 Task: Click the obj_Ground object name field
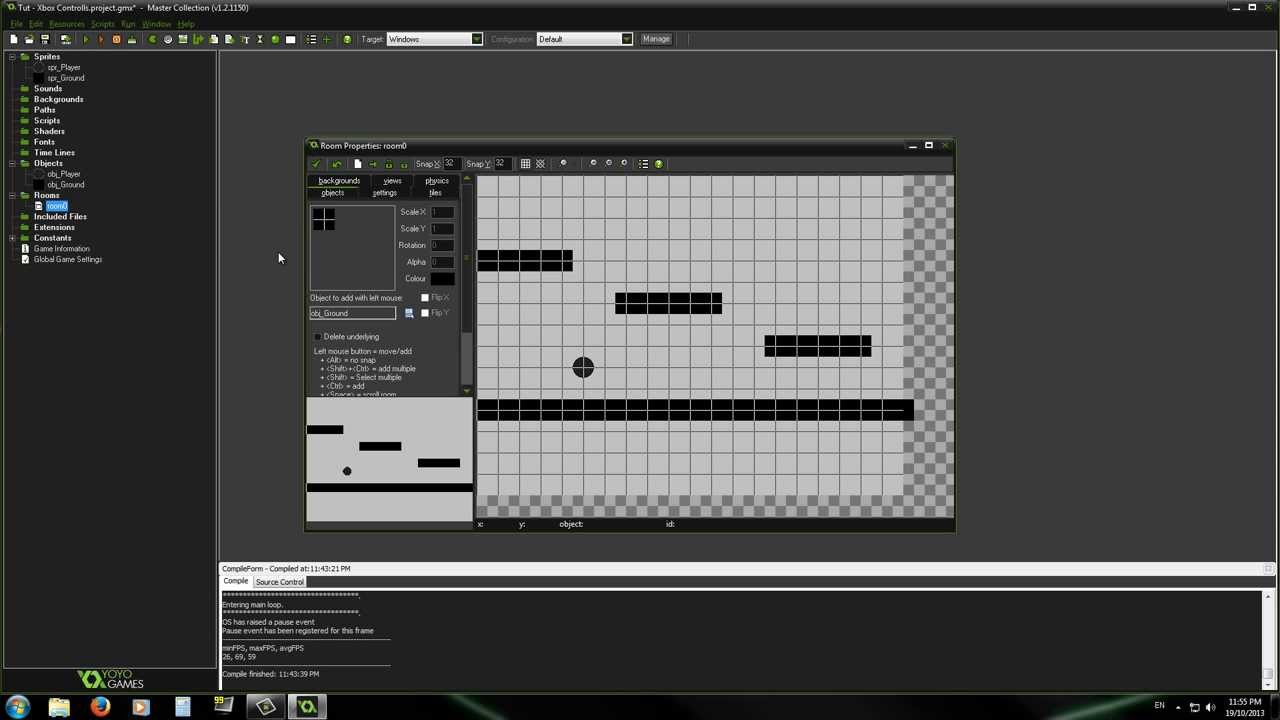click(x=352, y=313)
